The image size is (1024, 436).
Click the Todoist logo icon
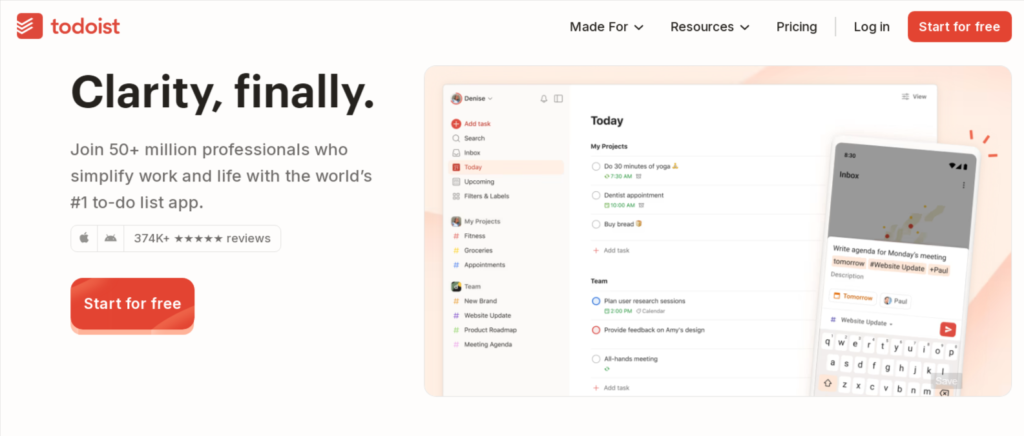[x=29, y=26]
